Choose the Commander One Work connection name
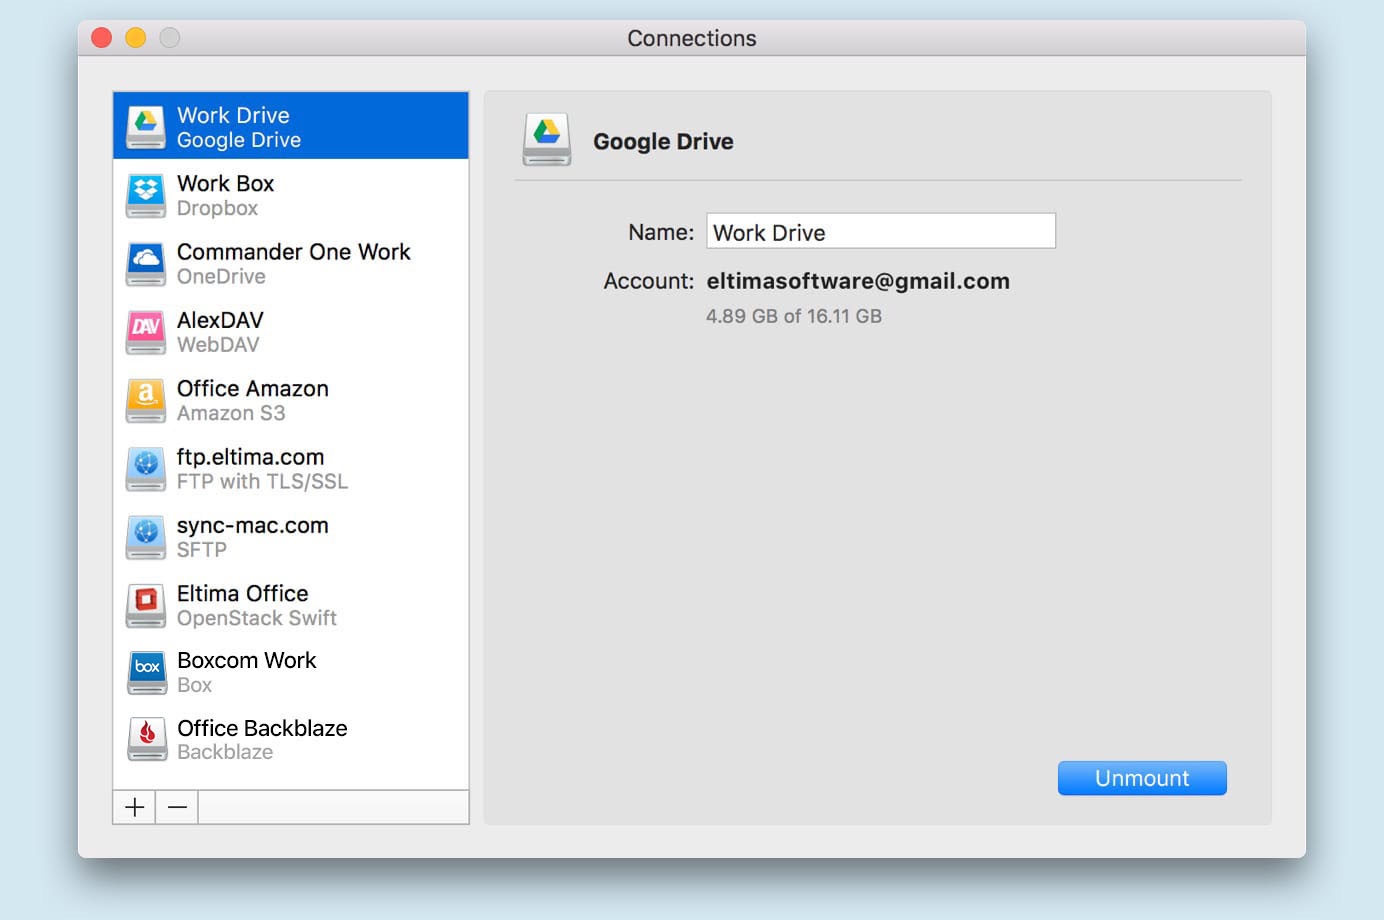Viewport: 1384px width, 920px height. tap(293, 252)
